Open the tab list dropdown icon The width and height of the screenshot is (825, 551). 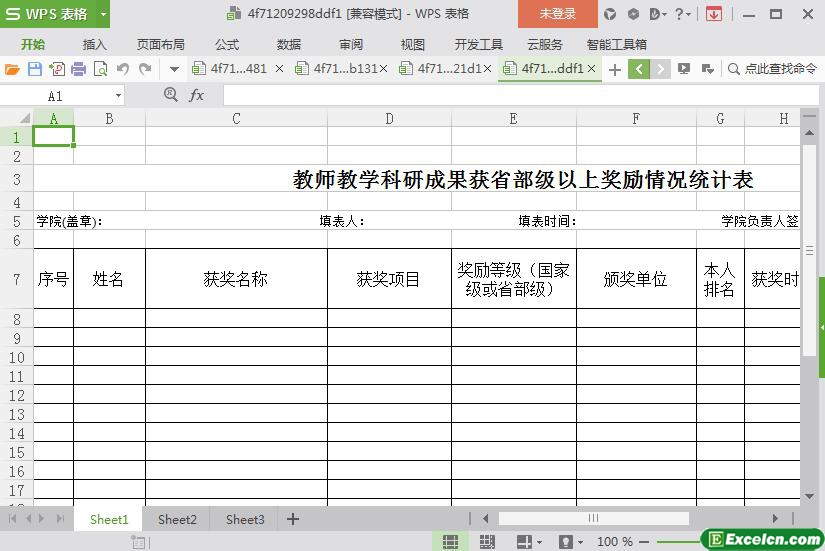point(708,68)
